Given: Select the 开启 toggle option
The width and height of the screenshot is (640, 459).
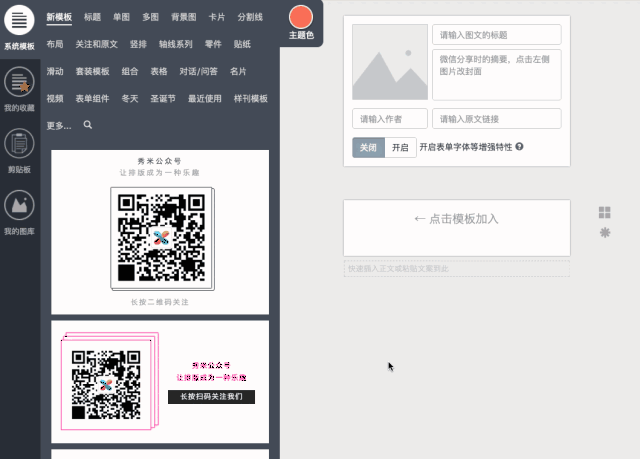Looking at the screenshot, I should (400, 147).
